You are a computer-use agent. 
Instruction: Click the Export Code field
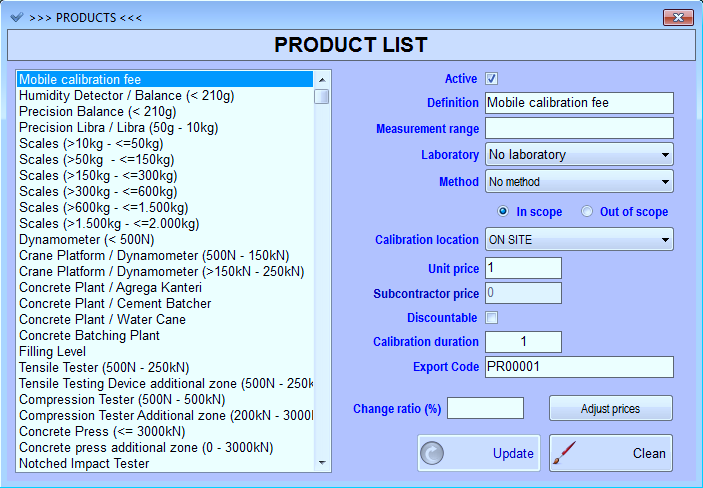(x=579, y=367)
